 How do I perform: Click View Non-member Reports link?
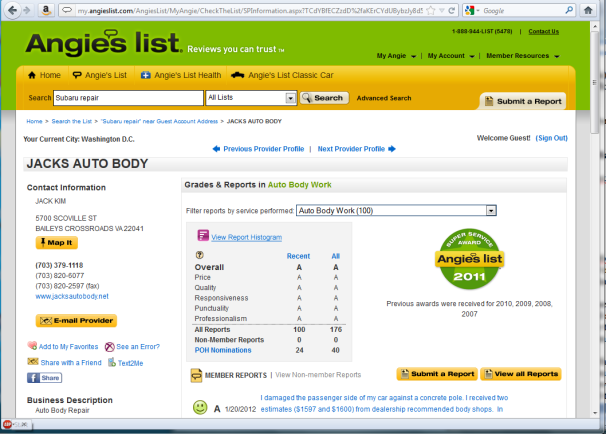318,375
